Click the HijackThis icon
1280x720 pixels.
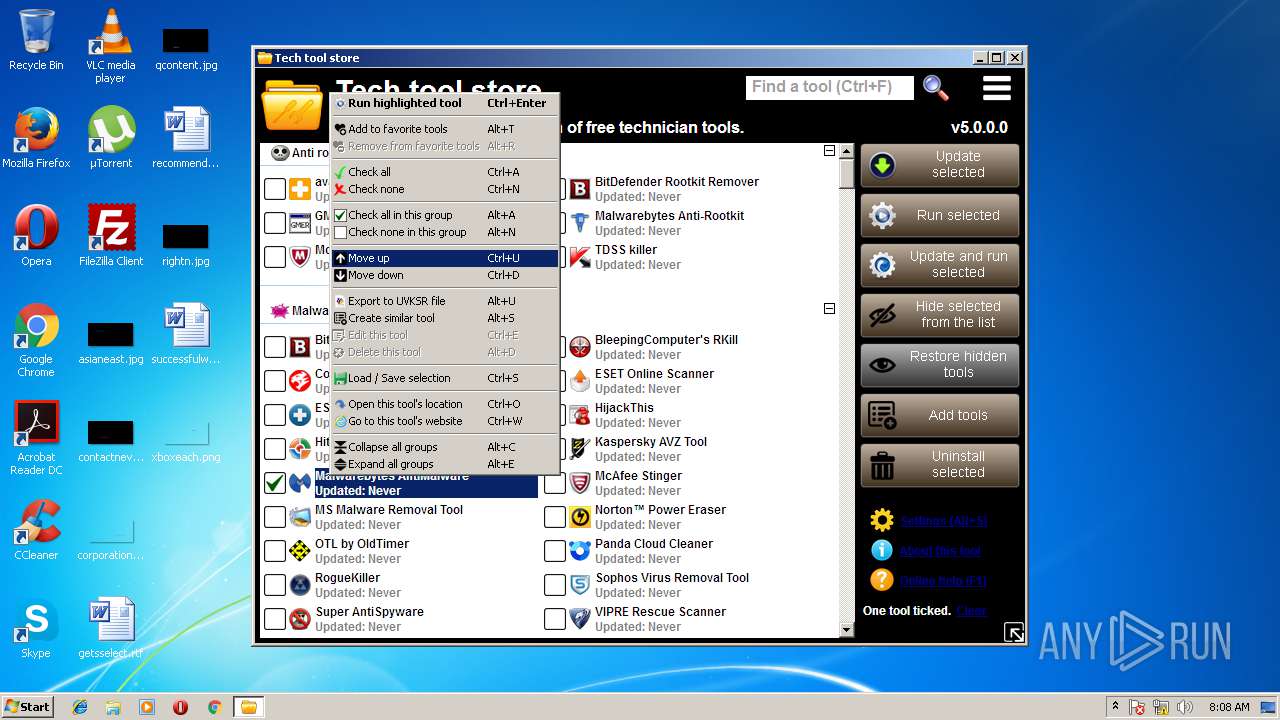point(580,415)
